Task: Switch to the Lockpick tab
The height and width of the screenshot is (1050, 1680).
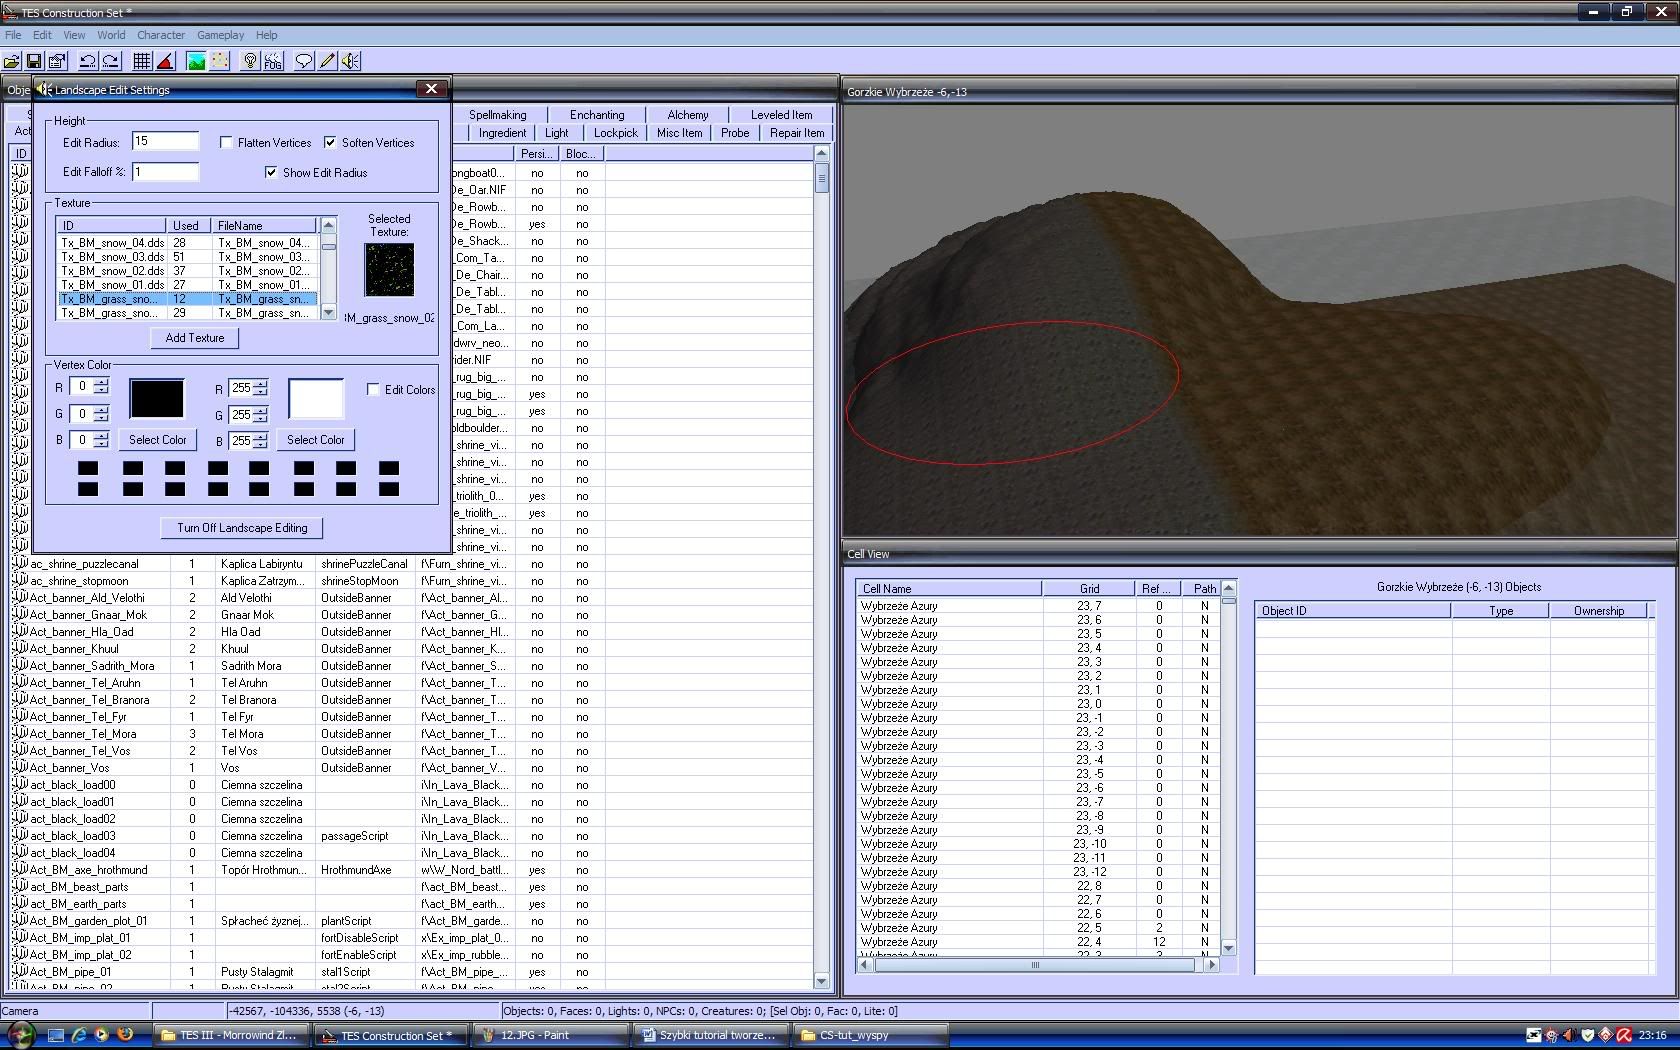Action: pyautogui.click(x=615, y=133)
